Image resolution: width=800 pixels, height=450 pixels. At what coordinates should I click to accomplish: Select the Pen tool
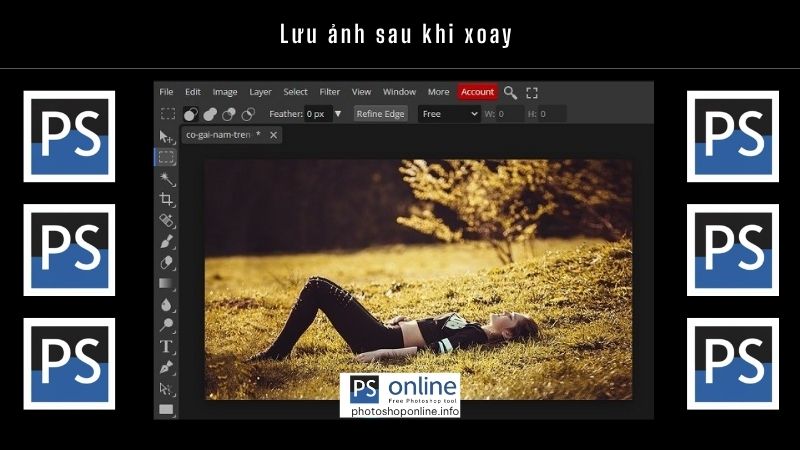tap(167, 367)
